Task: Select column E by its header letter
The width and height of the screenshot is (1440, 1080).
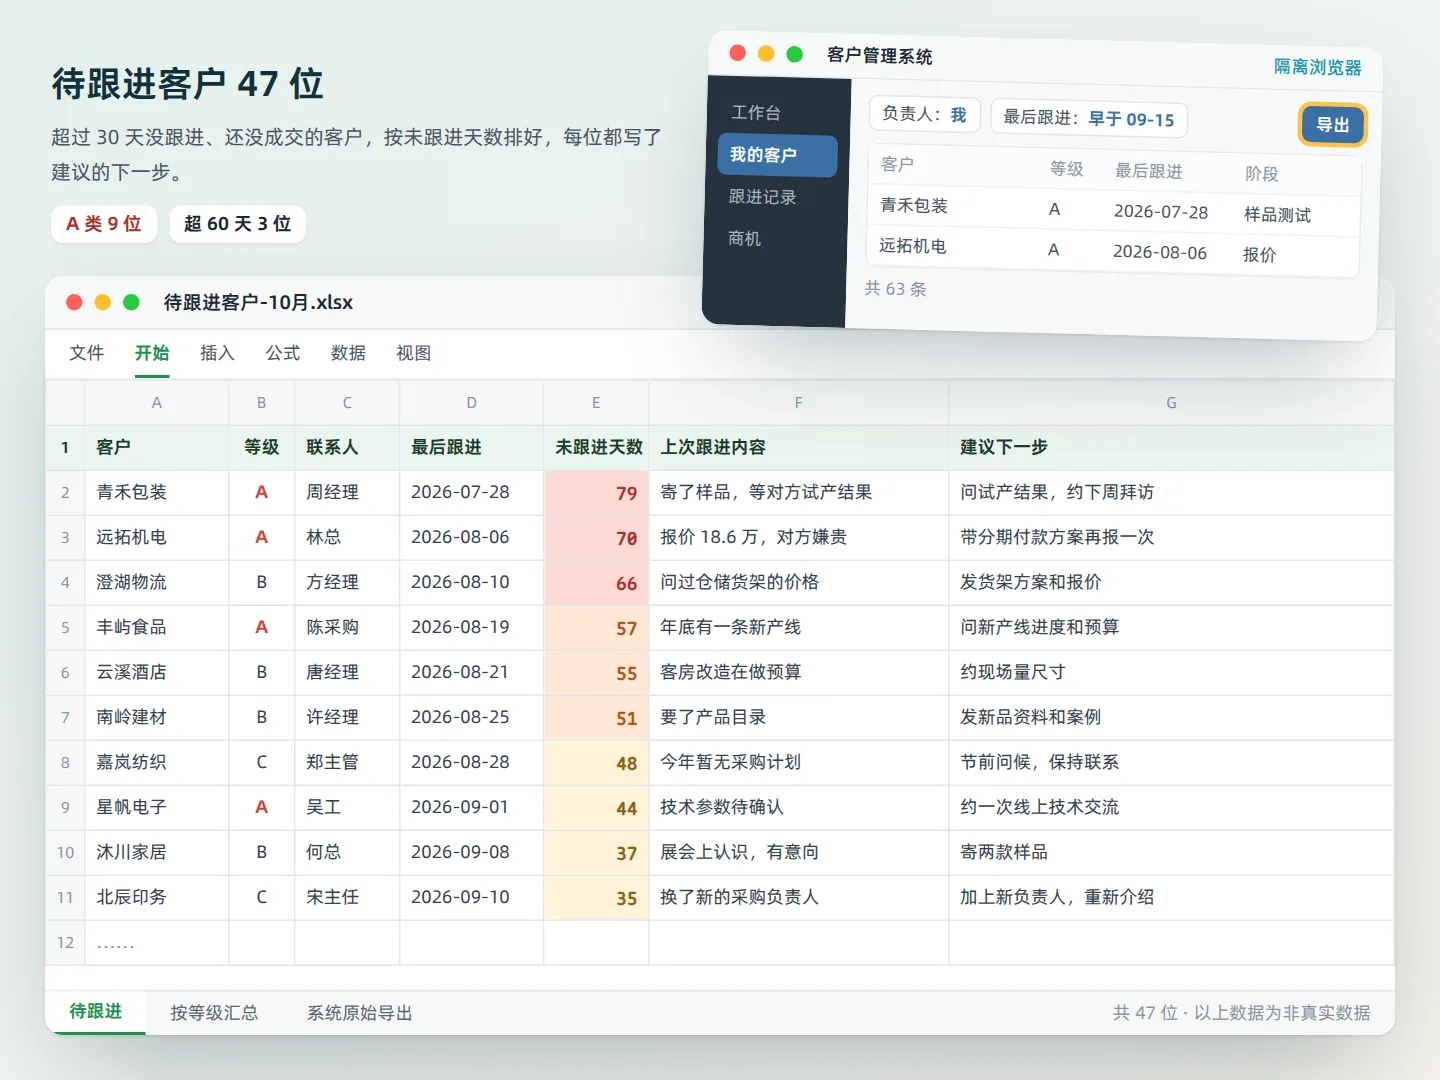Action: [596, 403]
